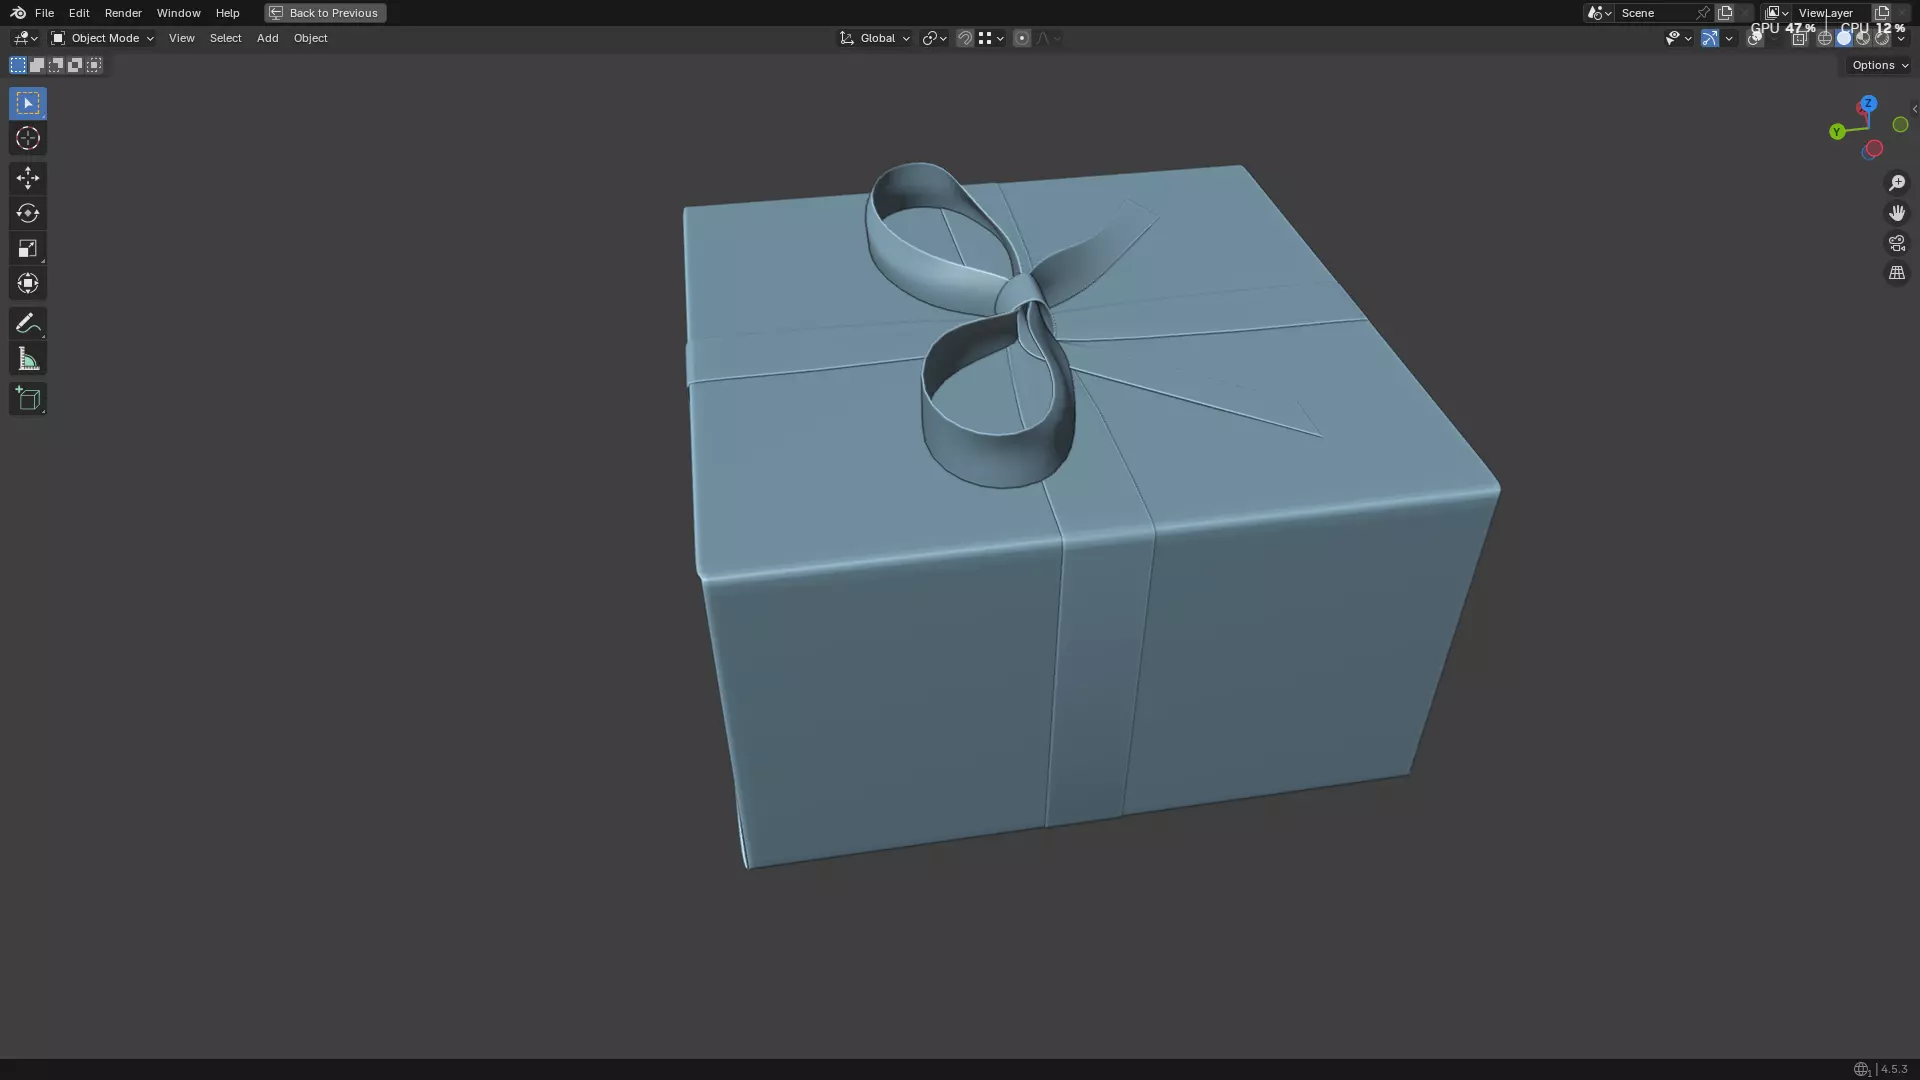Image resolution: width=1920 pixels, height=1080 pixels.
Task: Expand shading options dropdown arrow
Action: pyautogui.click(x=1901, y=38)
